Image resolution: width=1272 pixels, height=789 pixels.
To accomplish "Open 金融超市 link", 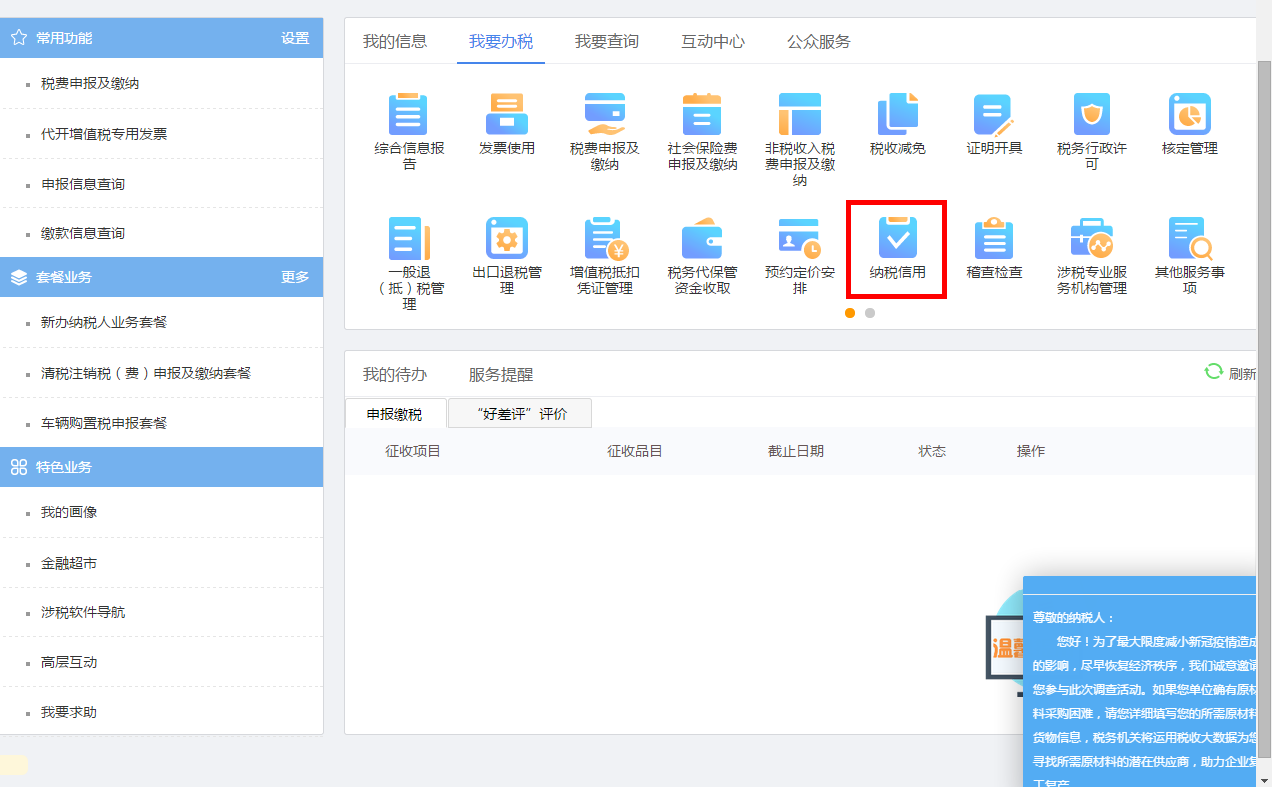I will [69, 563].
